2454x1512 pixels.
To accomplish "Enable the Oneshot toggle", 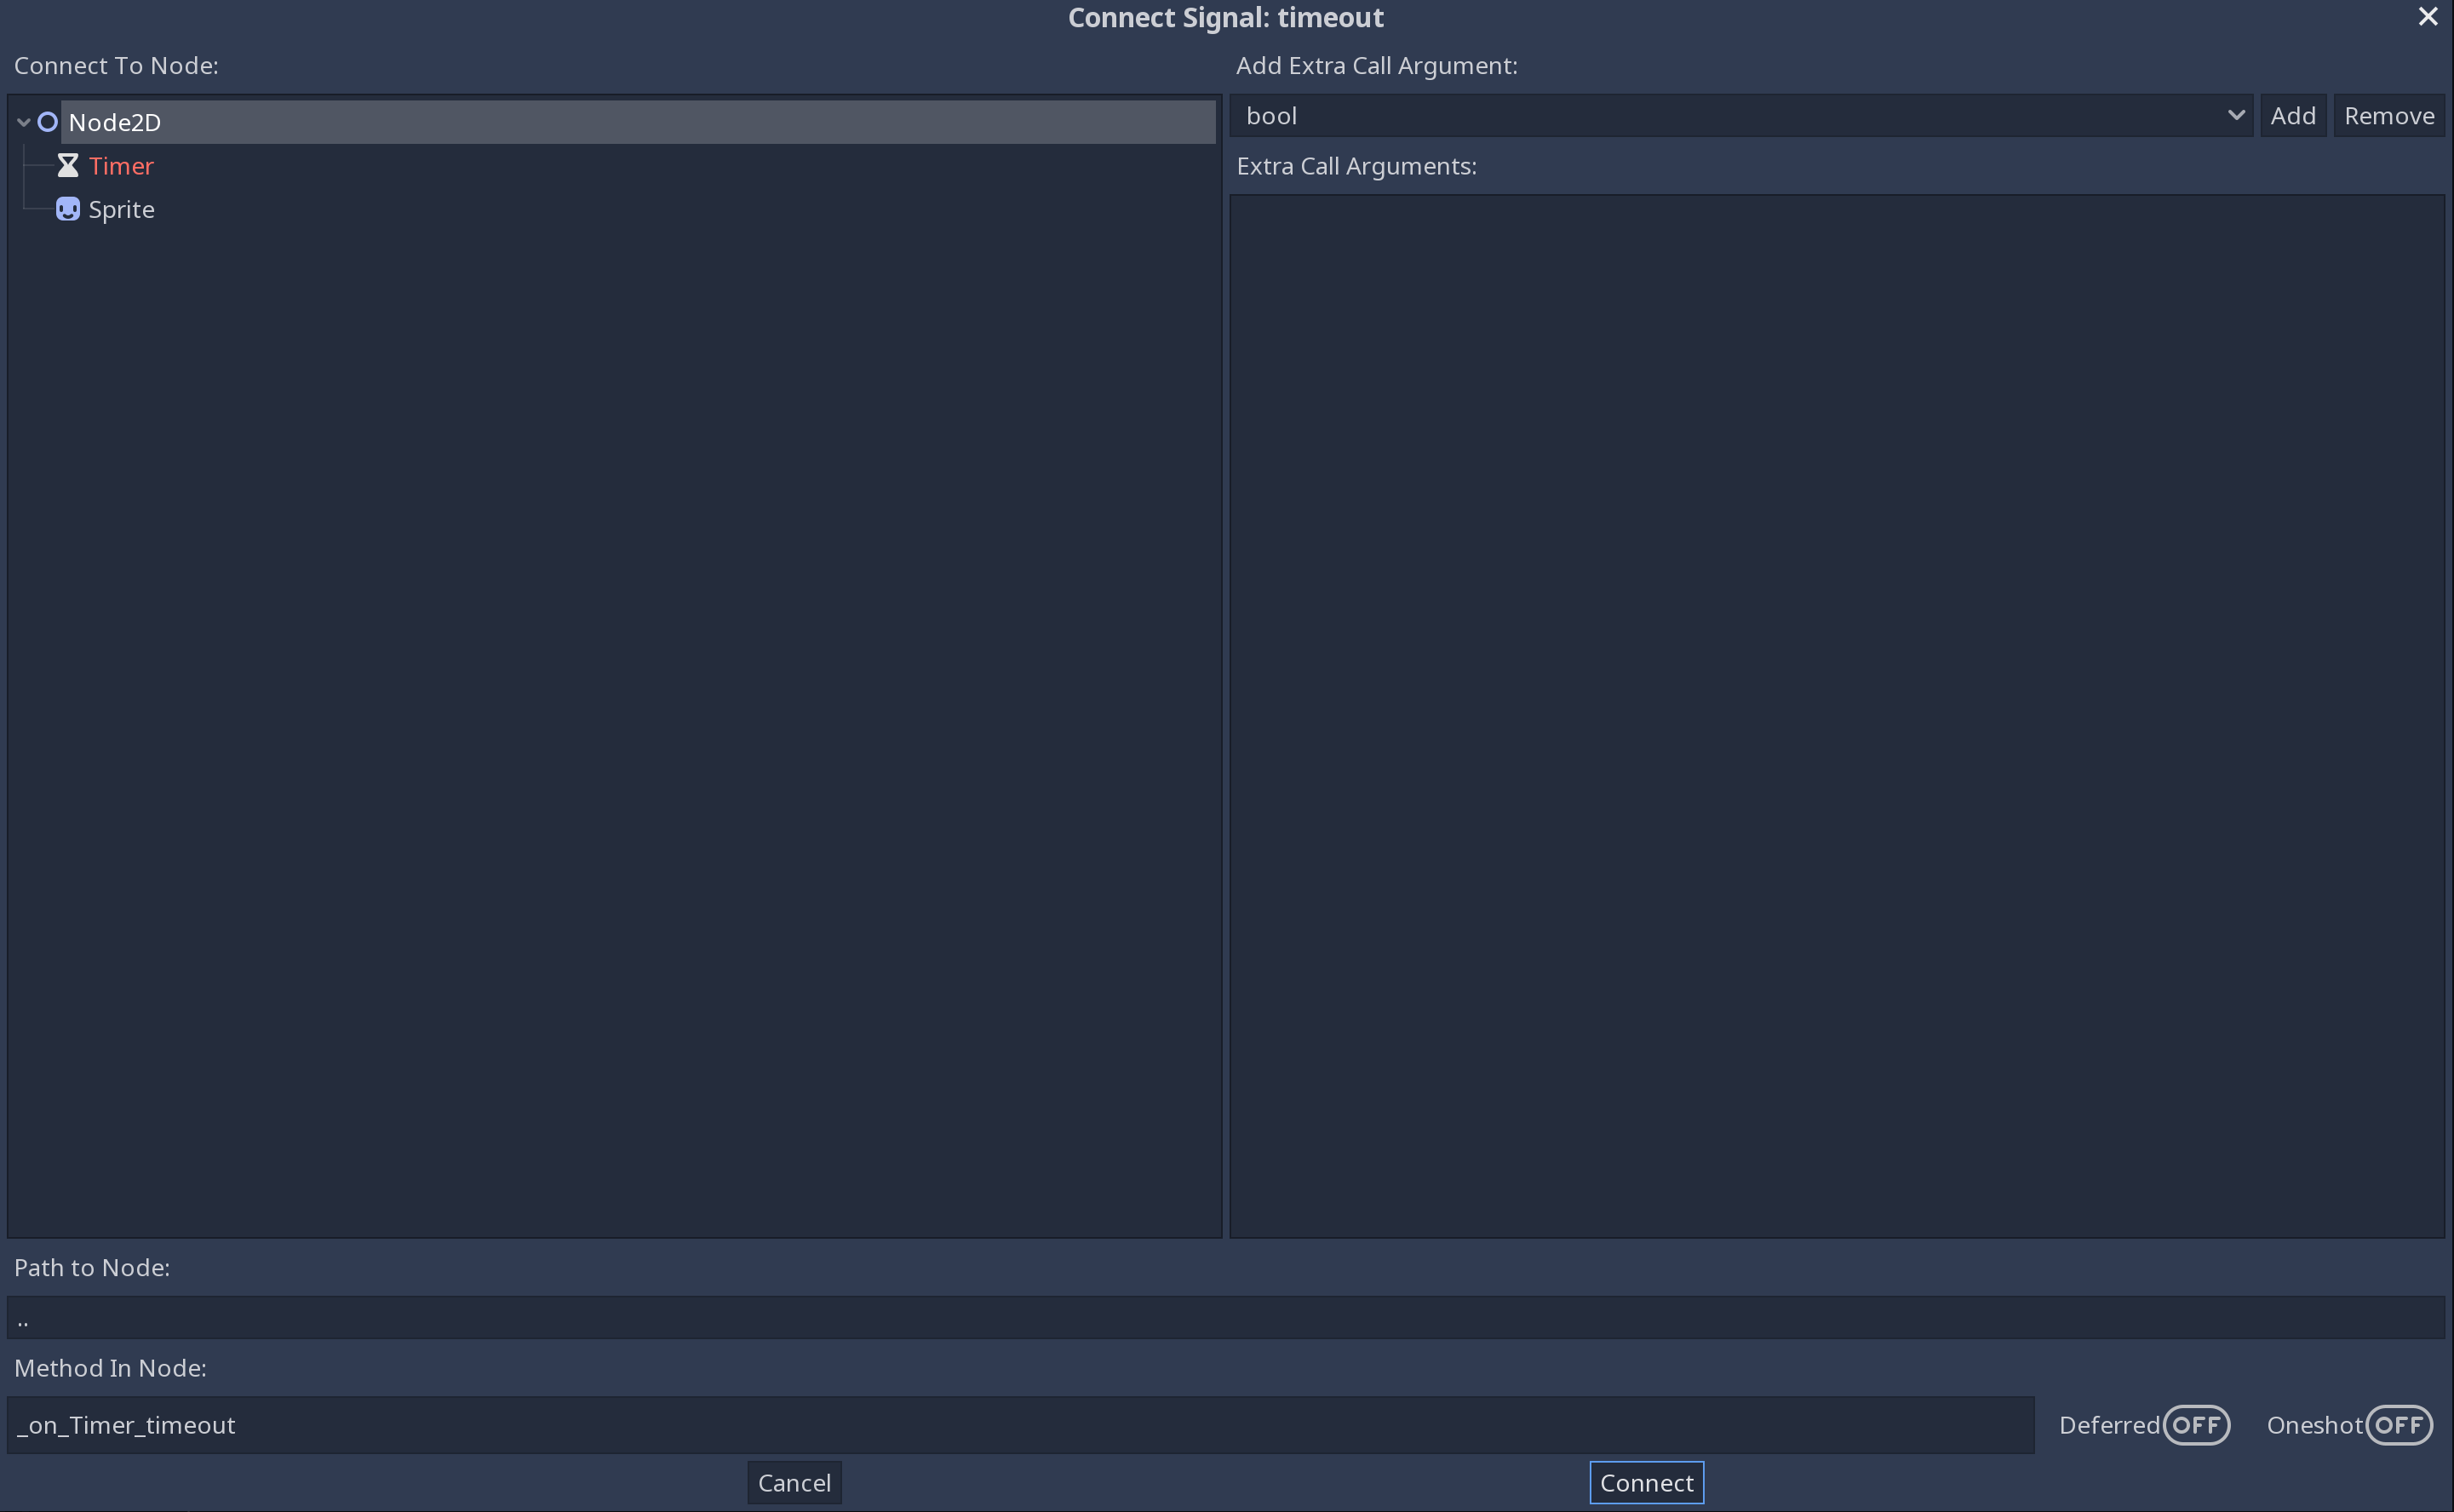I will (x=2397, y=1424).
